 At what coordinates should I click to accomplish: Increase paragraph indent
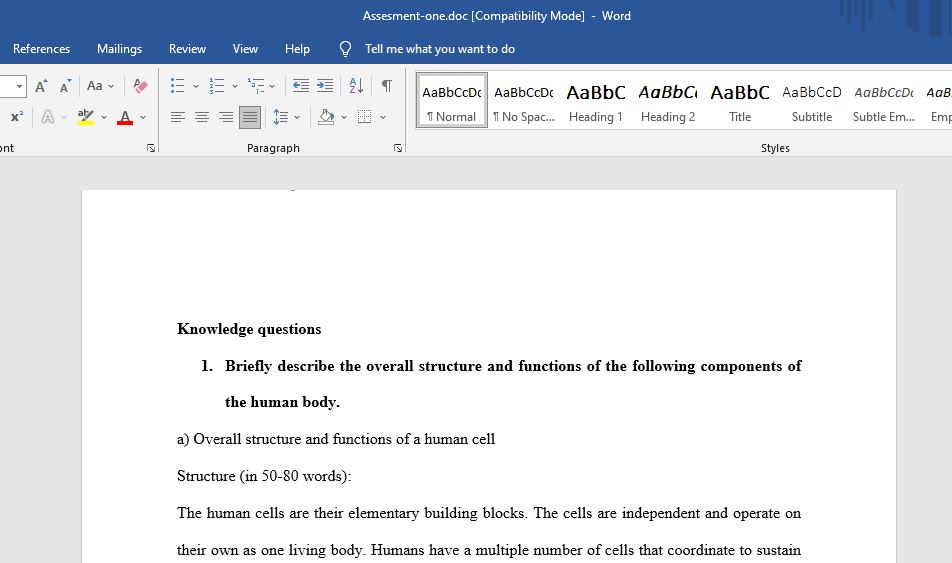325,86
